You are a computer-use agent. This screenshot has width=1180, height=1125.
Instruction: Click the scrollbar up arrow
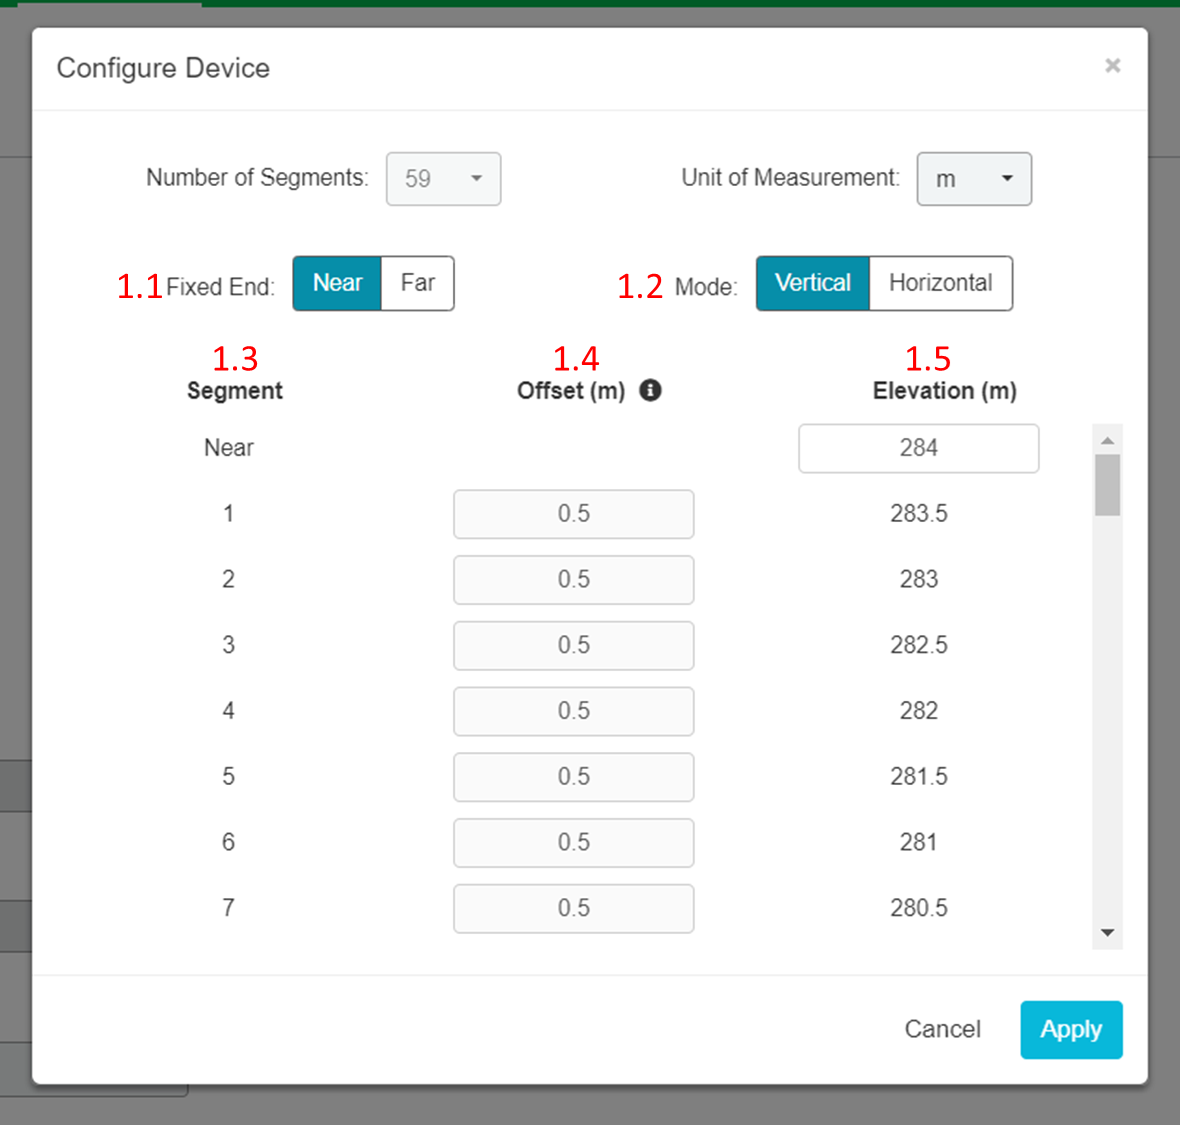[1107, 438]
